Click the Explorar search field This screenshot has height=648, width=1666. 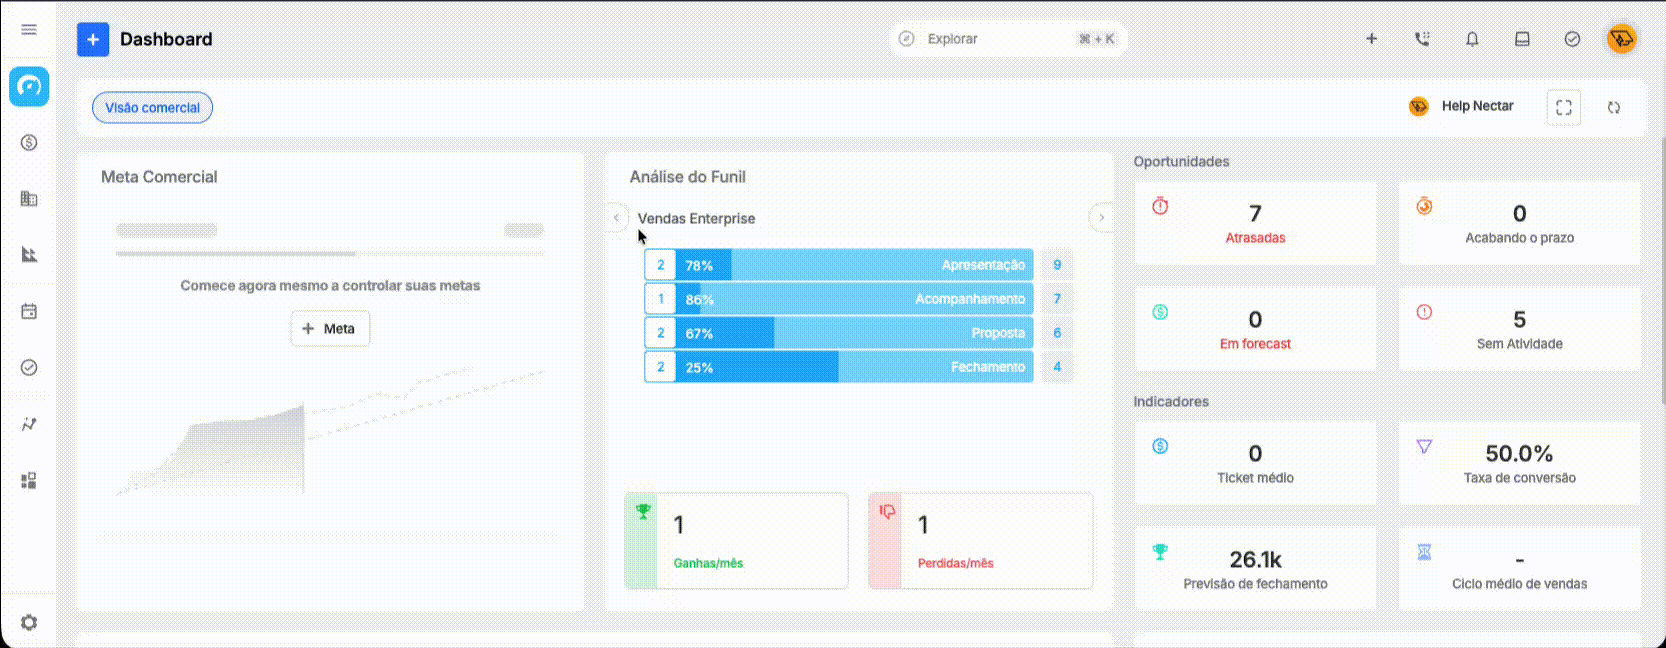tap(1008, 39)
